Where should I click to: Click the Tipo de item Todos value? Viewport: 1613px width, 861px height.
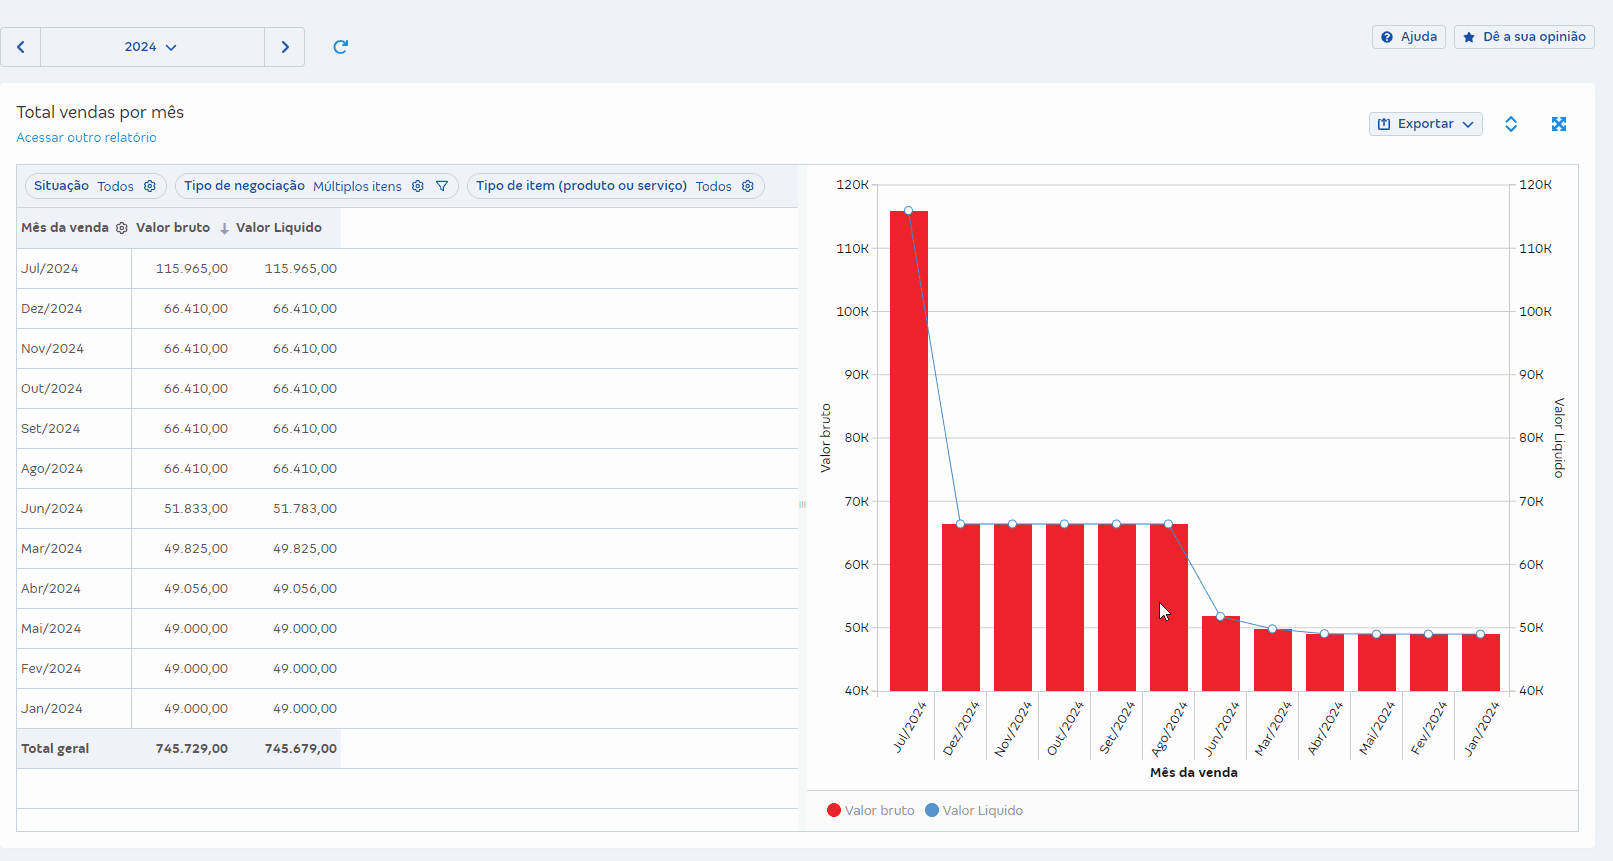[x=714, y=187]
